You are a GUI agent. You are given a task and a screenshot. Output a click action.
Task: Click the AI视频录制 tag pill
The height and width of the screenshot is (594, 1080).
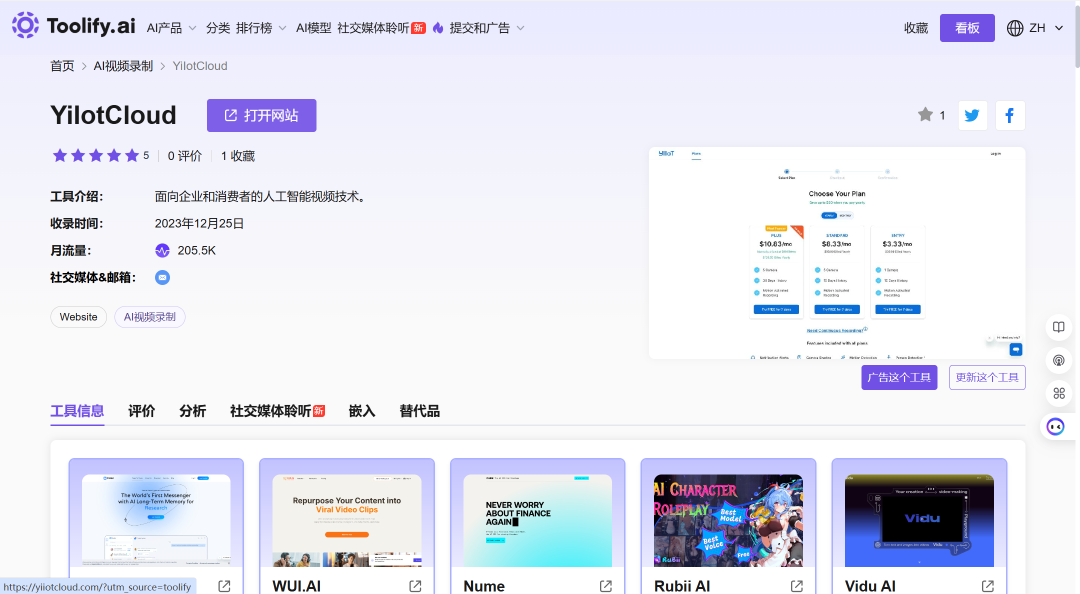(x=149, y=317)
